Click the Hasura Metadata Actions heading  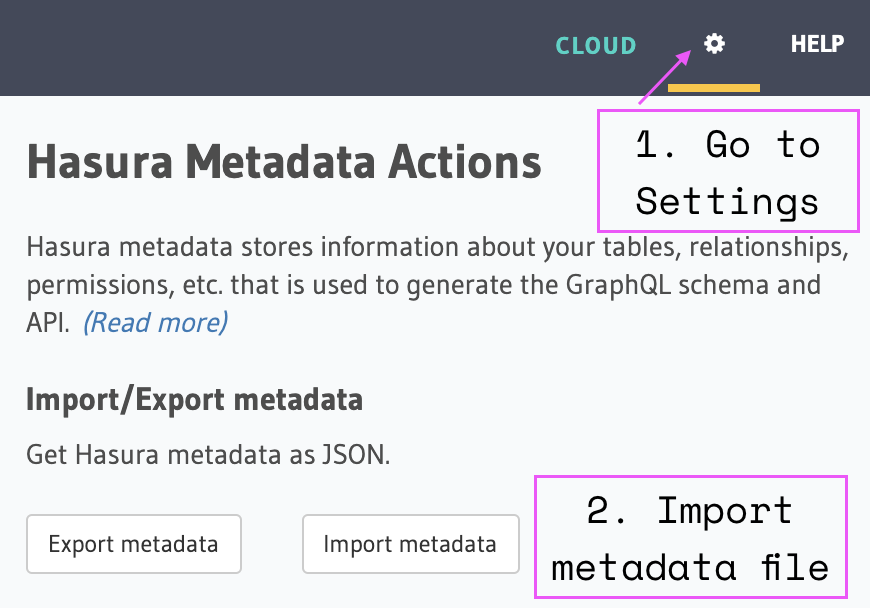pos(284,161)
